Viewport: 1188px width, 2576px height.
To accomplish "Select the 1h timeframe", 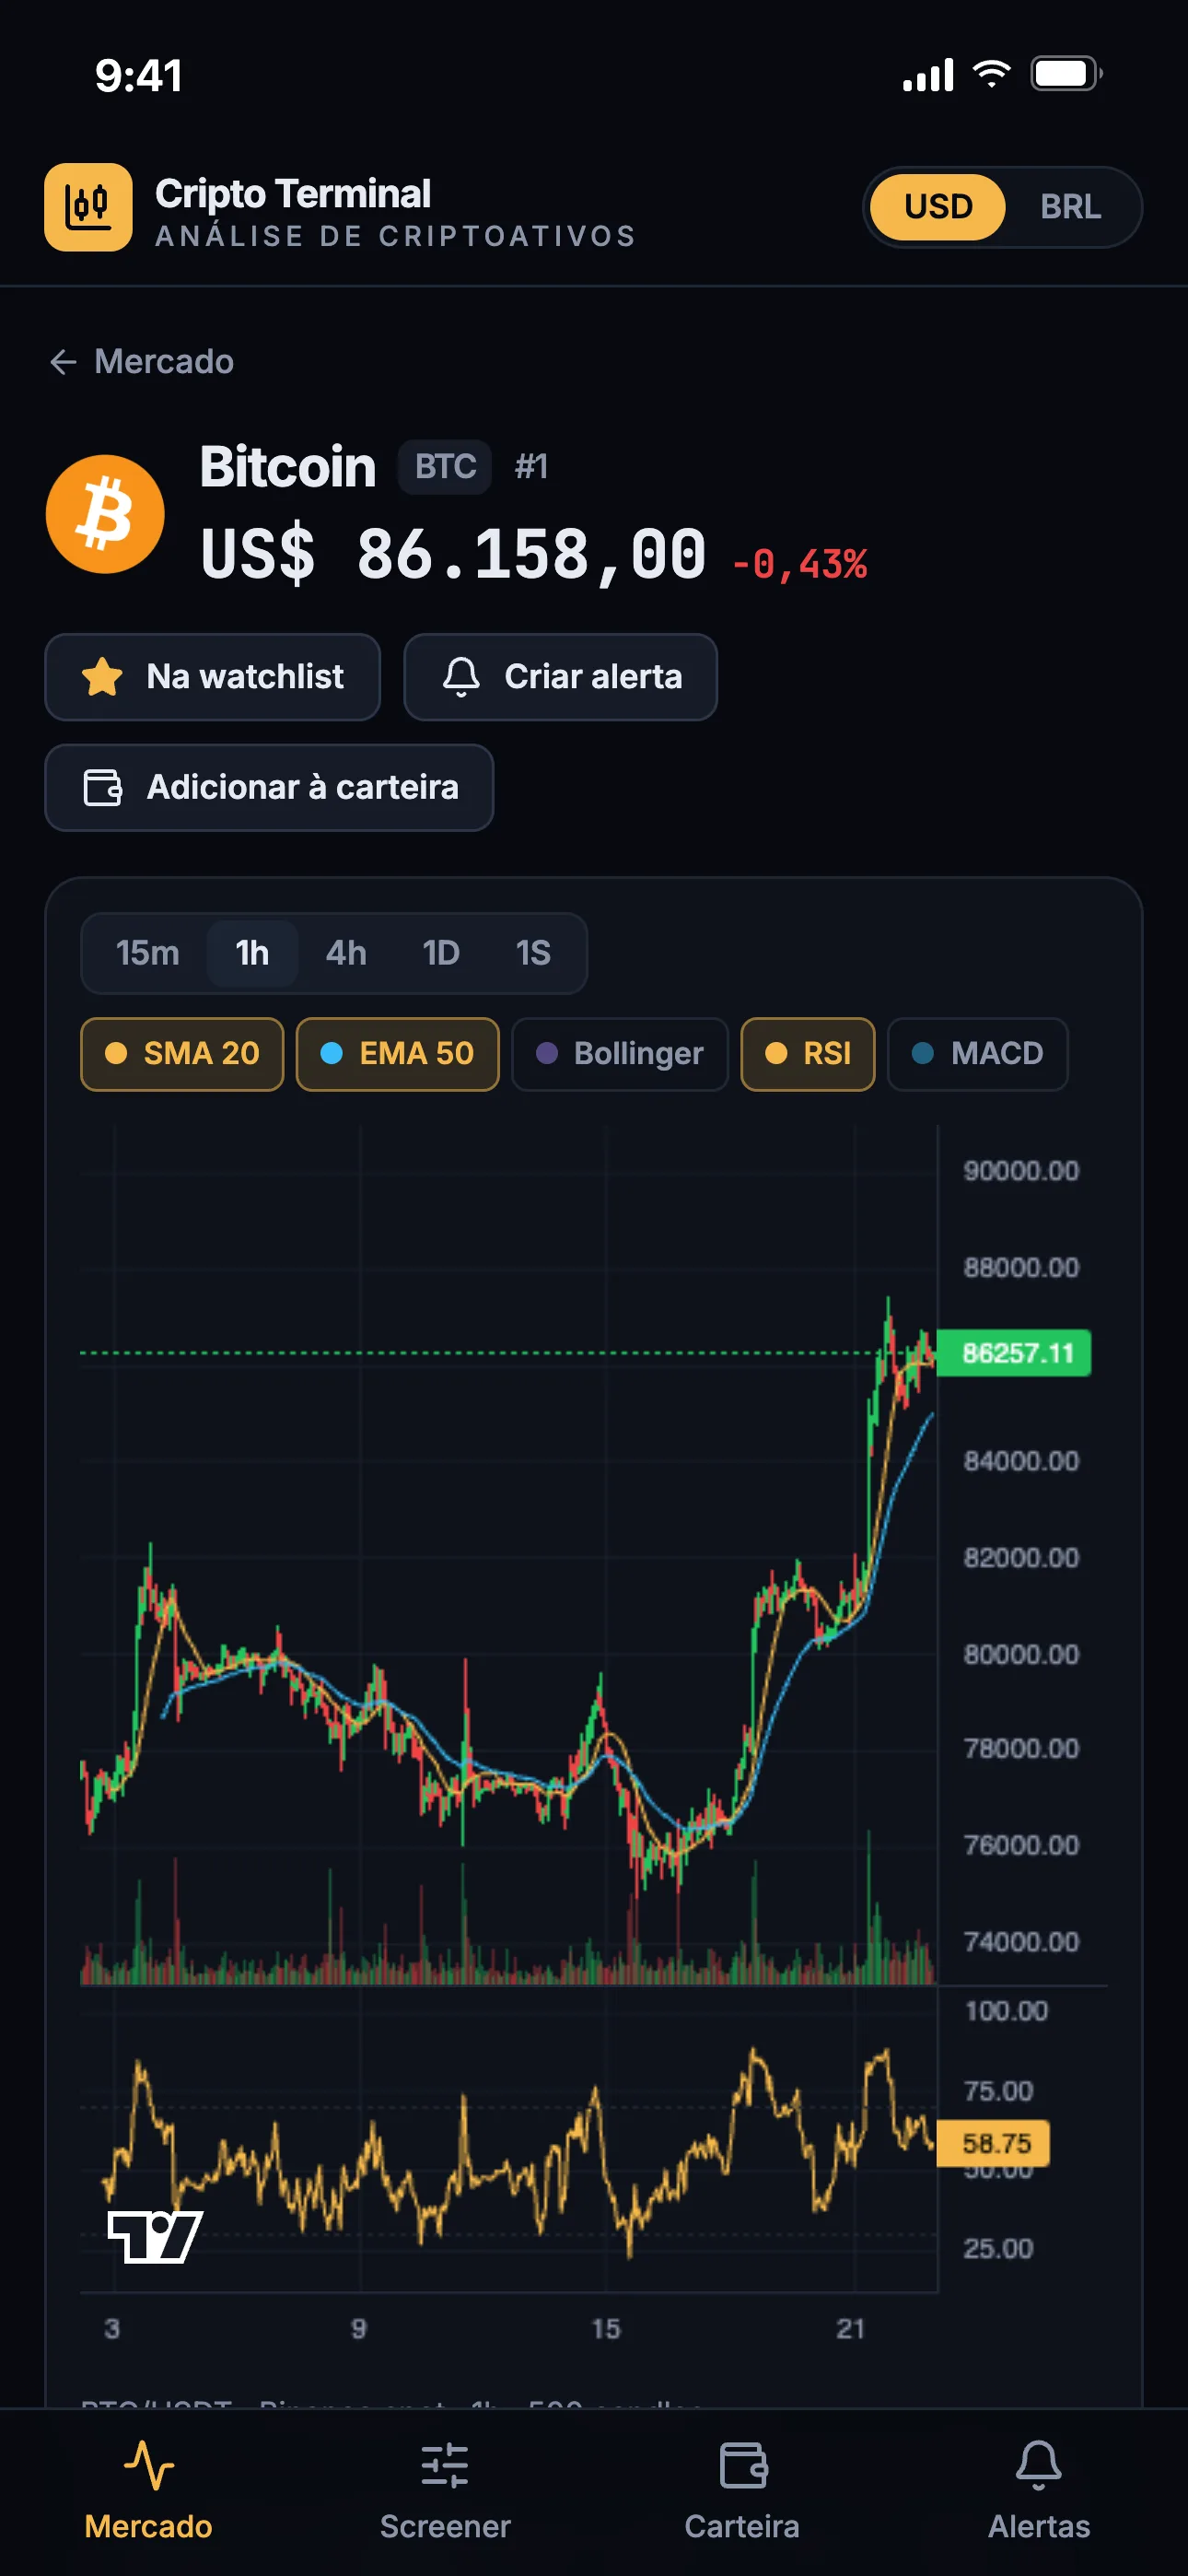I will pos(252,953).
